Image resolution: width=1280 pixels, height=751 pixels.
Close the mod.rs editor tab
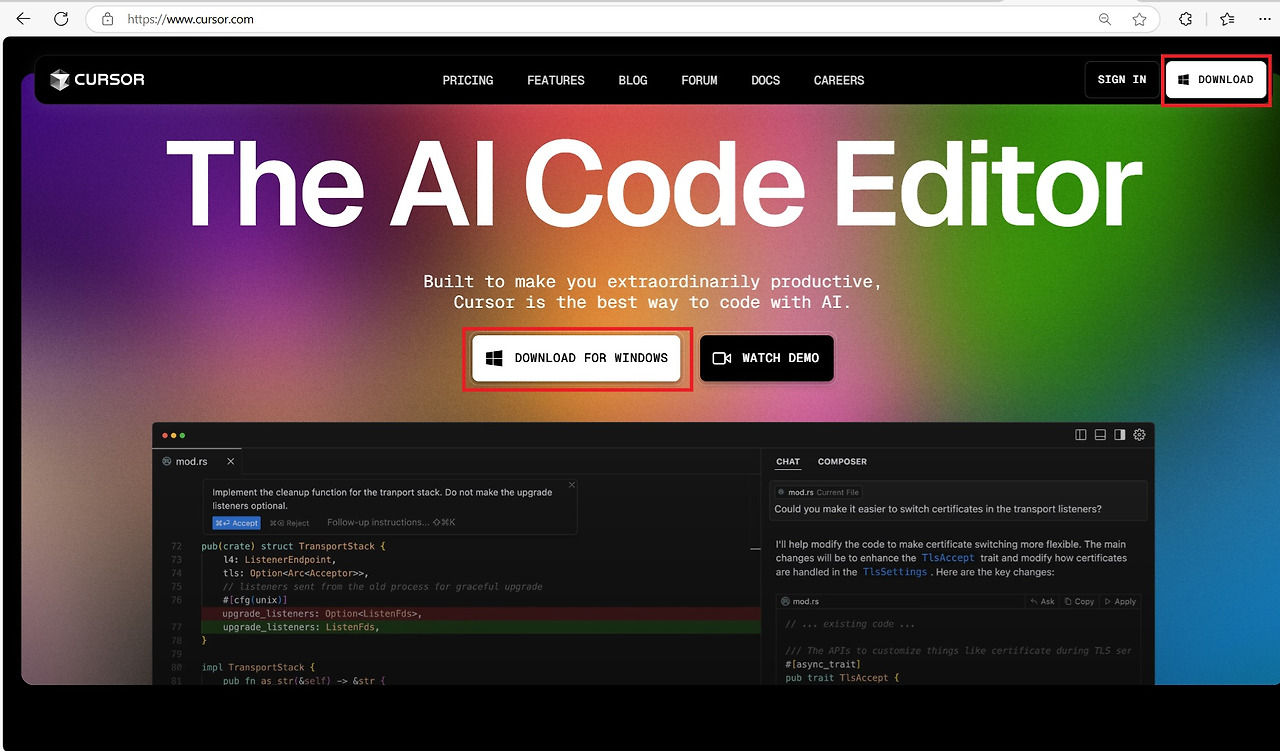click(231, 461)
